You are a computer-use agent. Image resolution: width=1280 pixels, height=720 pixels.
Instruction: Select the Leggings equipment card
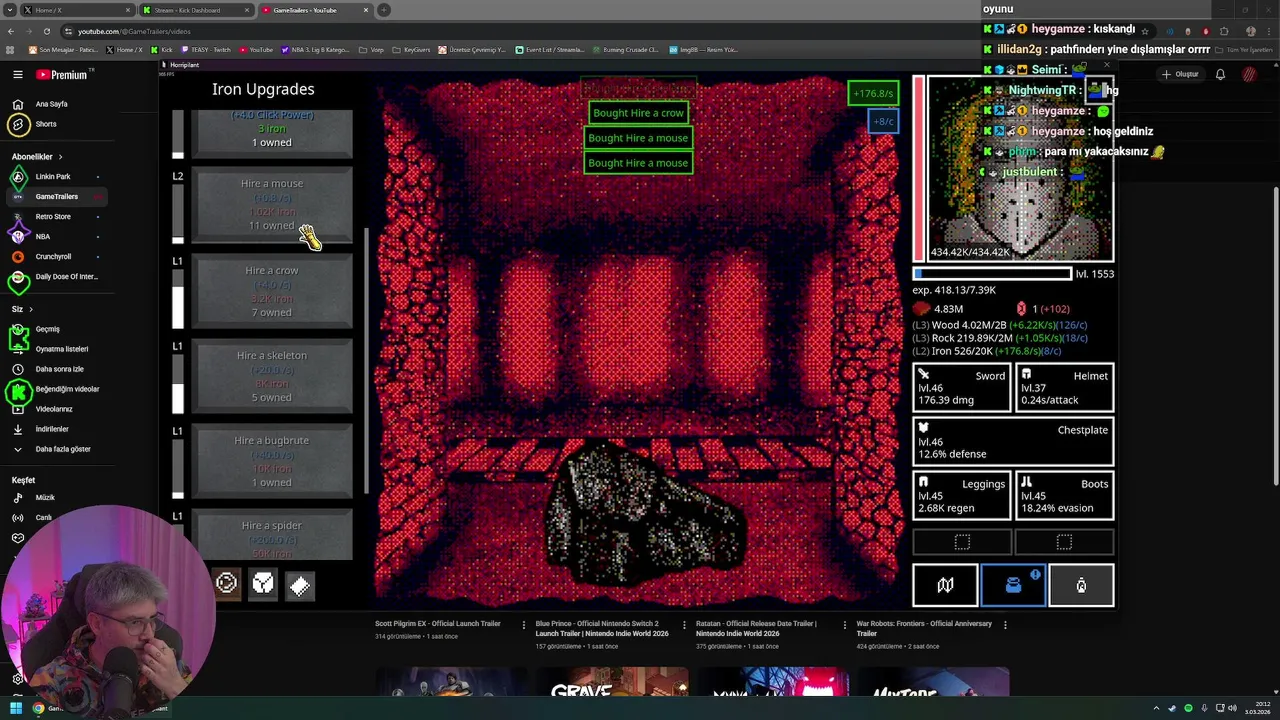[x=962, y=495]
